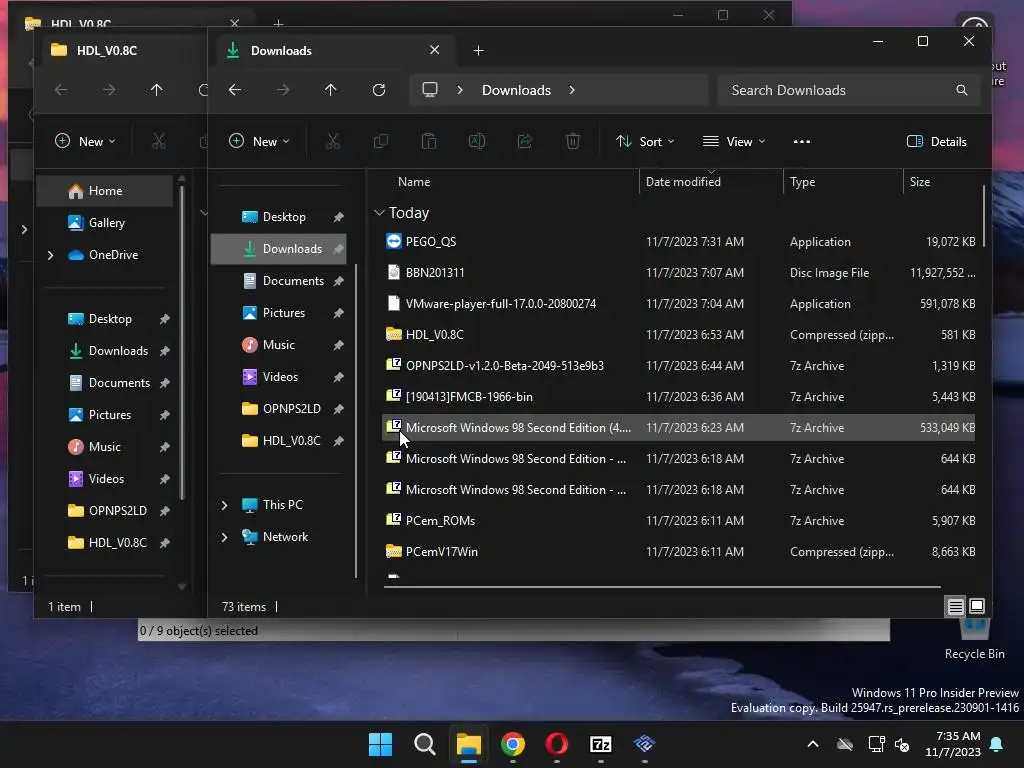Select HDL_V0.8C compressed folder in file list
The width and height of the screenshot is (1024, 768).
pyautogui.click(x=679, y=334)
